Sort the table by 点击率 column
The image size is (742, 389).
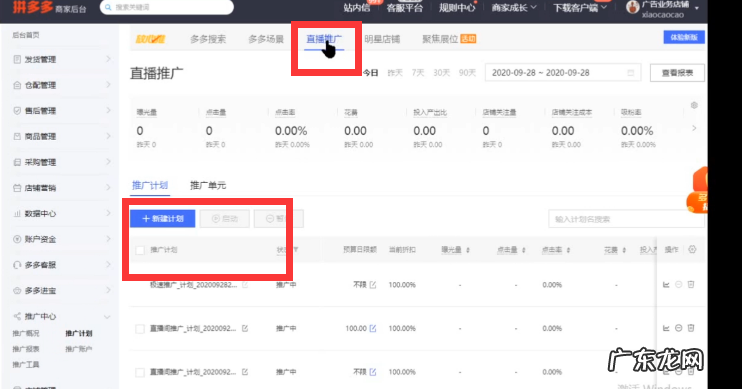pyautogui.click(x=568, y=250)
